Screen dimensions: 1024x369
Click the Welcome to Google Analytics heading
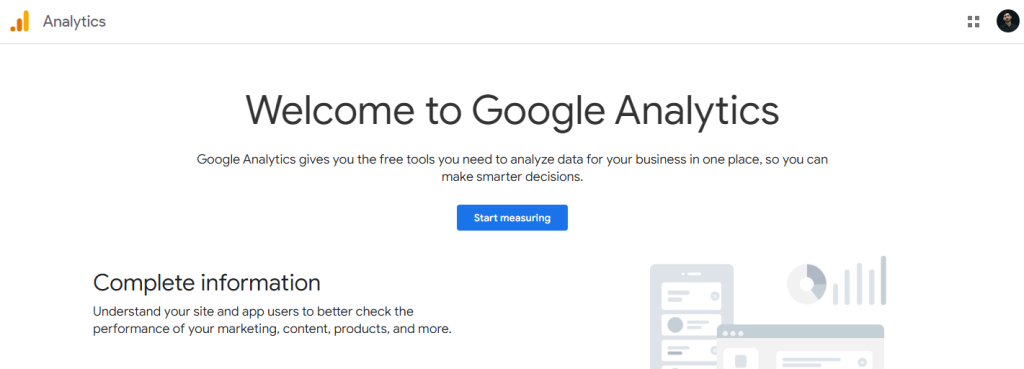pos(512,110)
